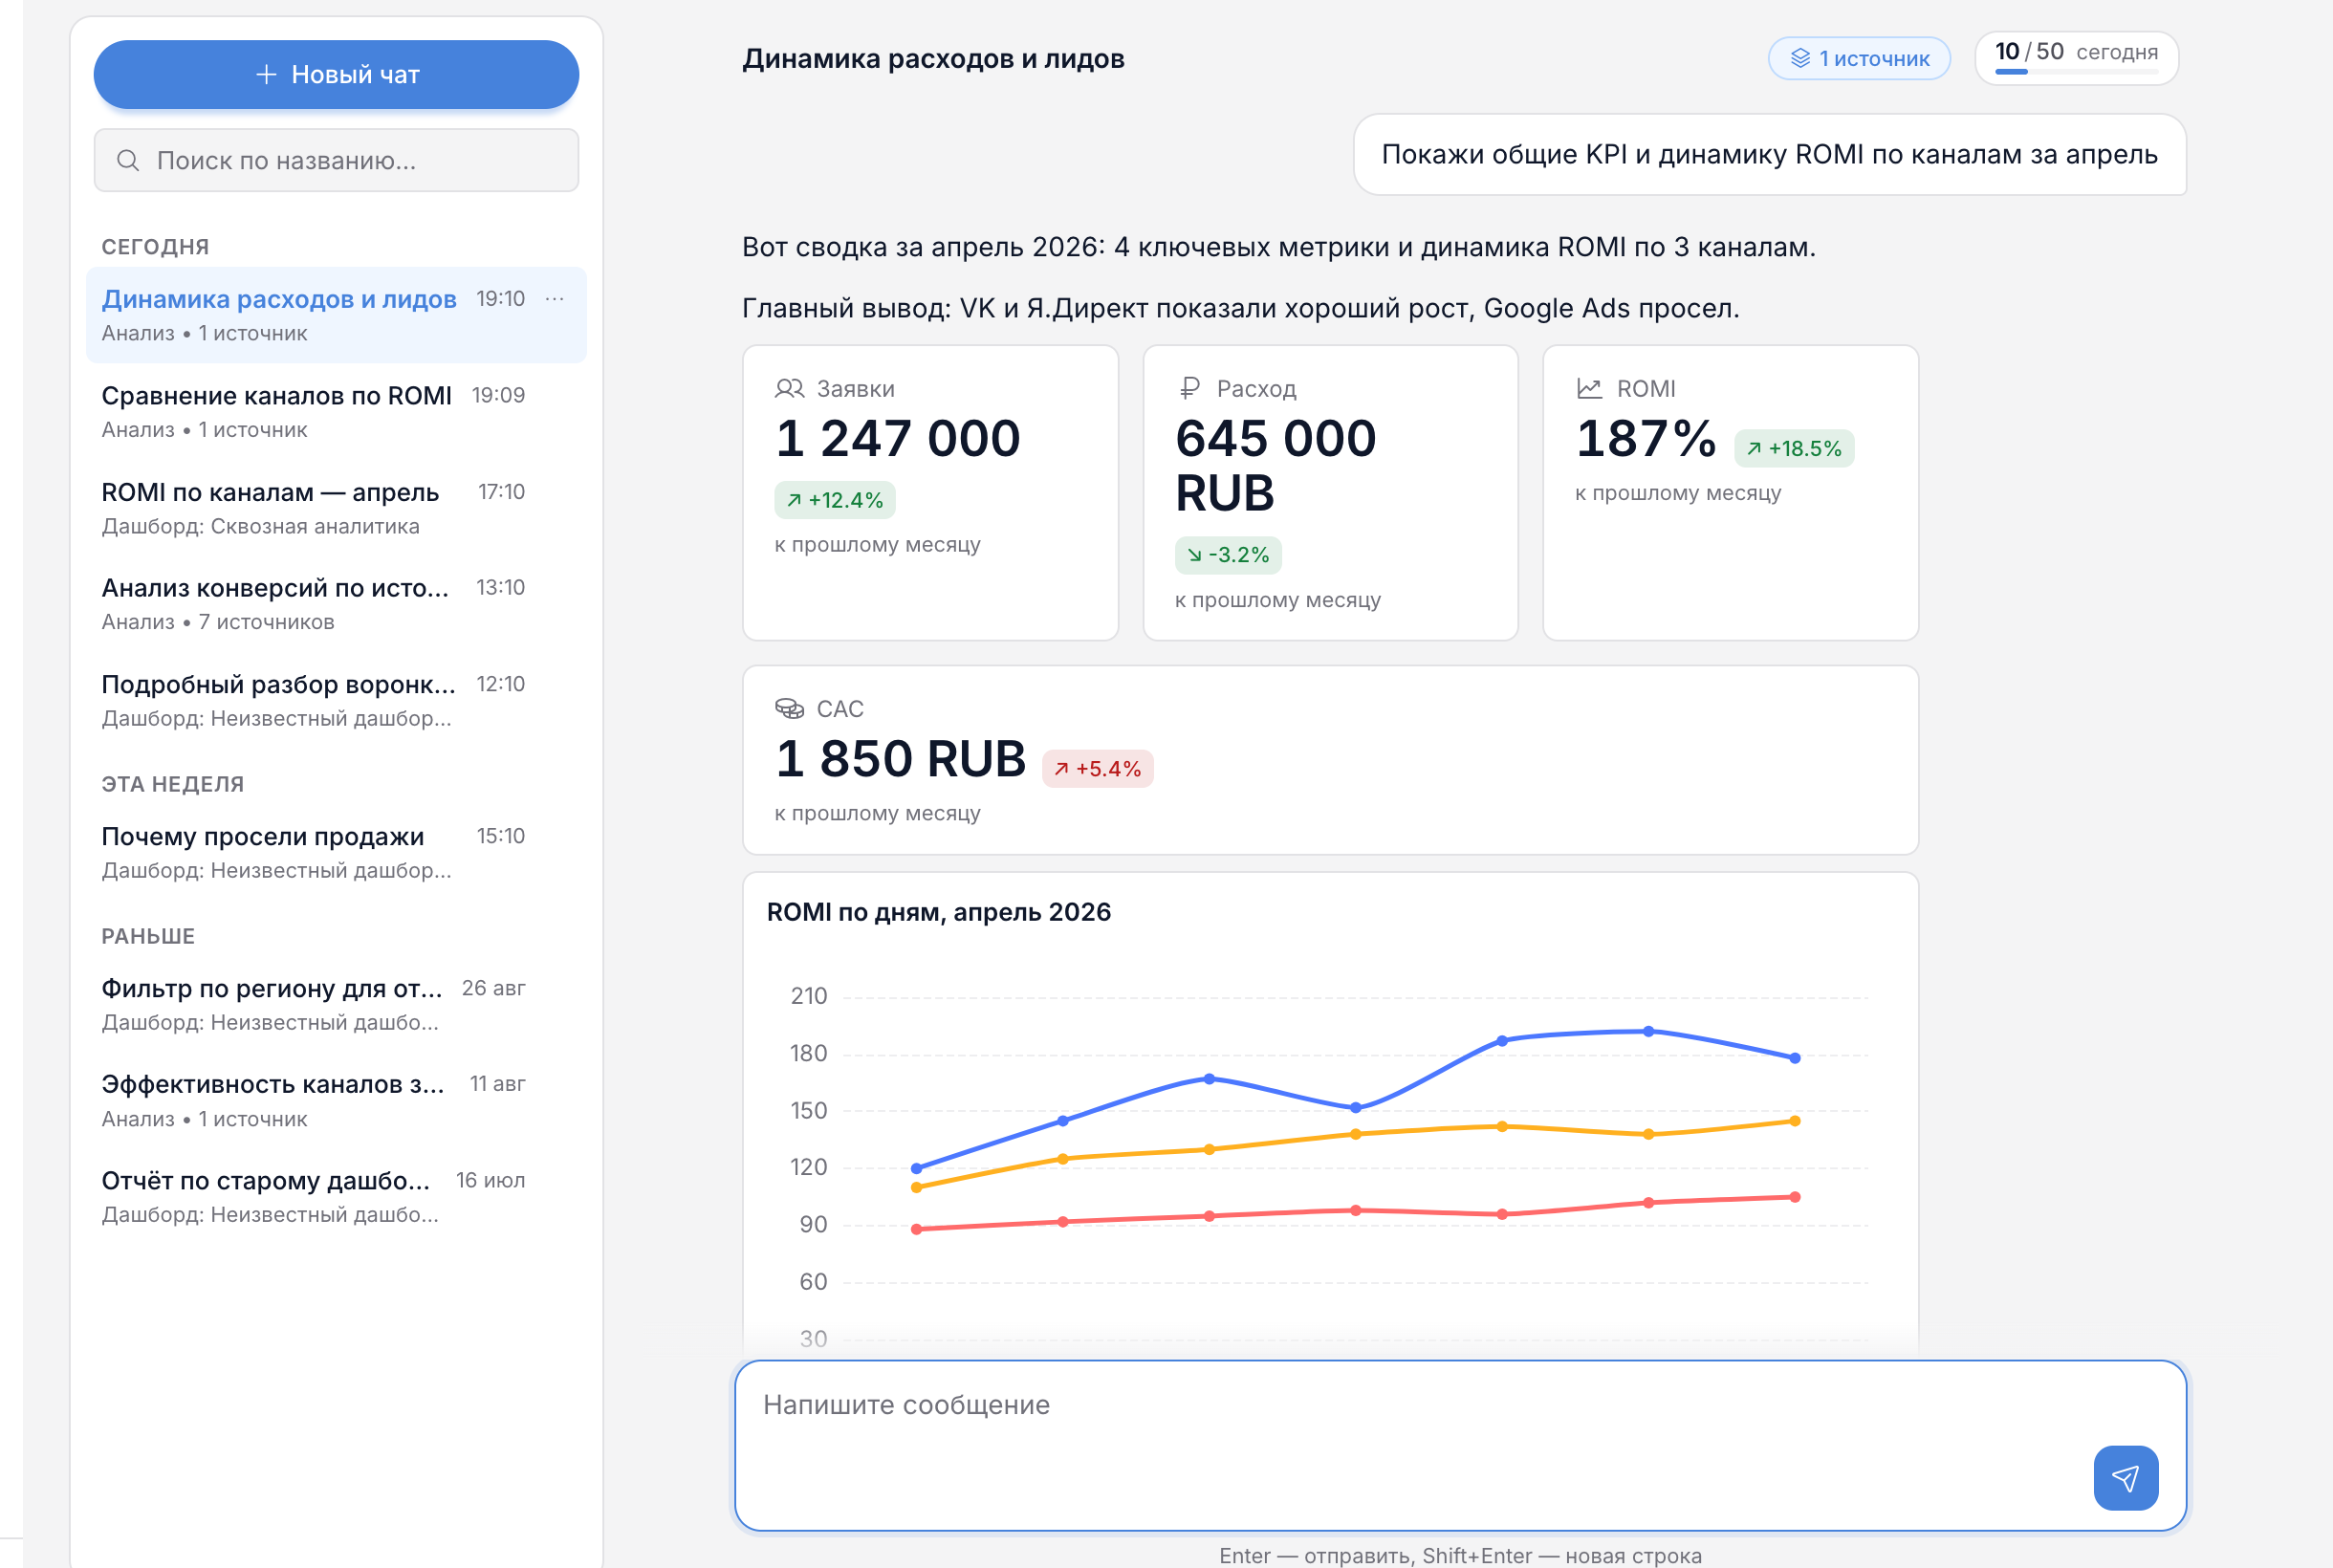Open chat Сравнение каналов по ROMI
Screen dimensions: 2333x1568
click(x=336, y=411)
